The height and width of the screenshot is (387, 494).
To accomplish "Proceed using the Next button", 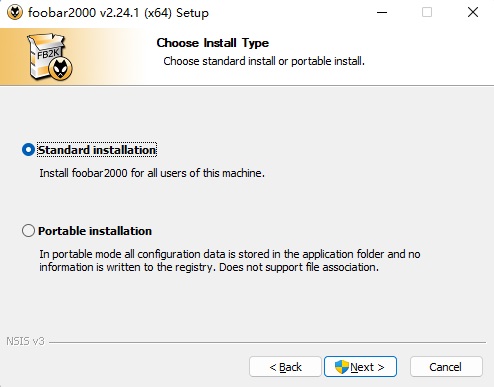I will 360,367.
